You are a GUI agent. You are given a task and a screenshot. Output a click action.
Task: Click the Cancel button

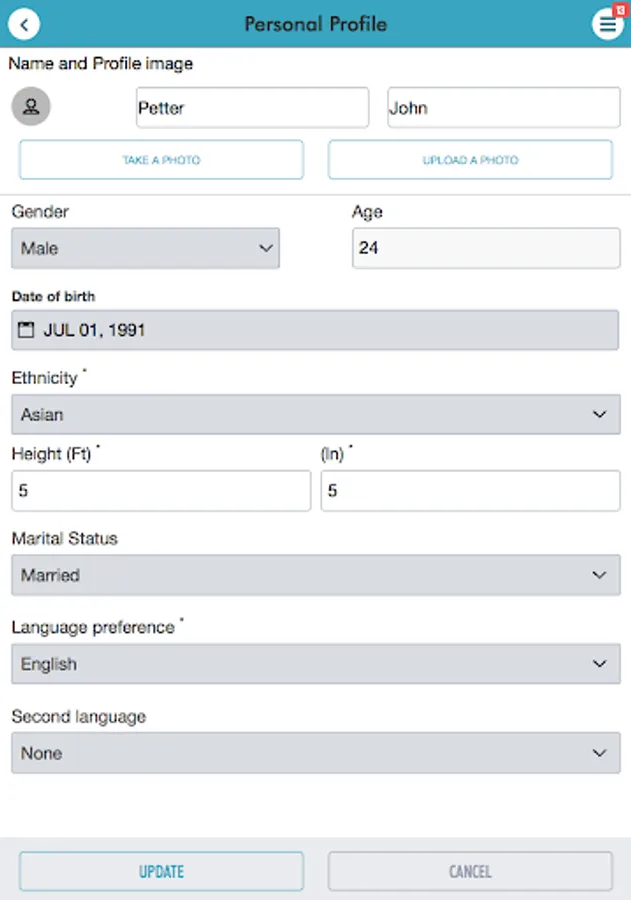pos(470,871)
